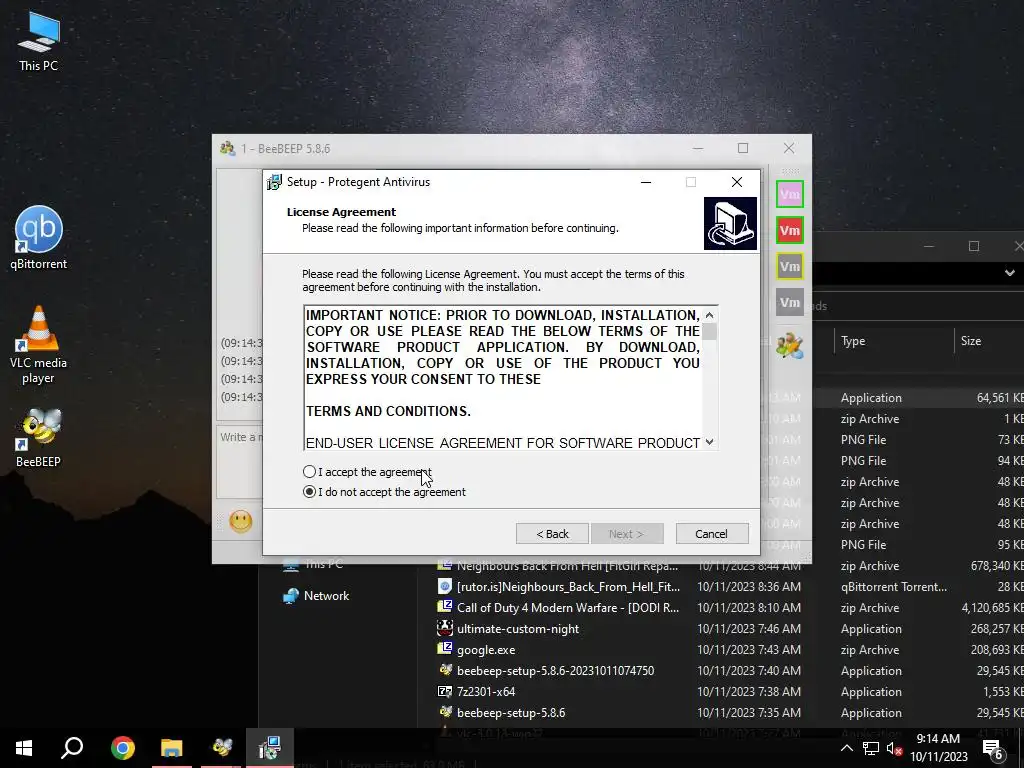Select the VLC media player desktop shortcut
This screenshot has height=768, width=1024.
click(38, 346)
